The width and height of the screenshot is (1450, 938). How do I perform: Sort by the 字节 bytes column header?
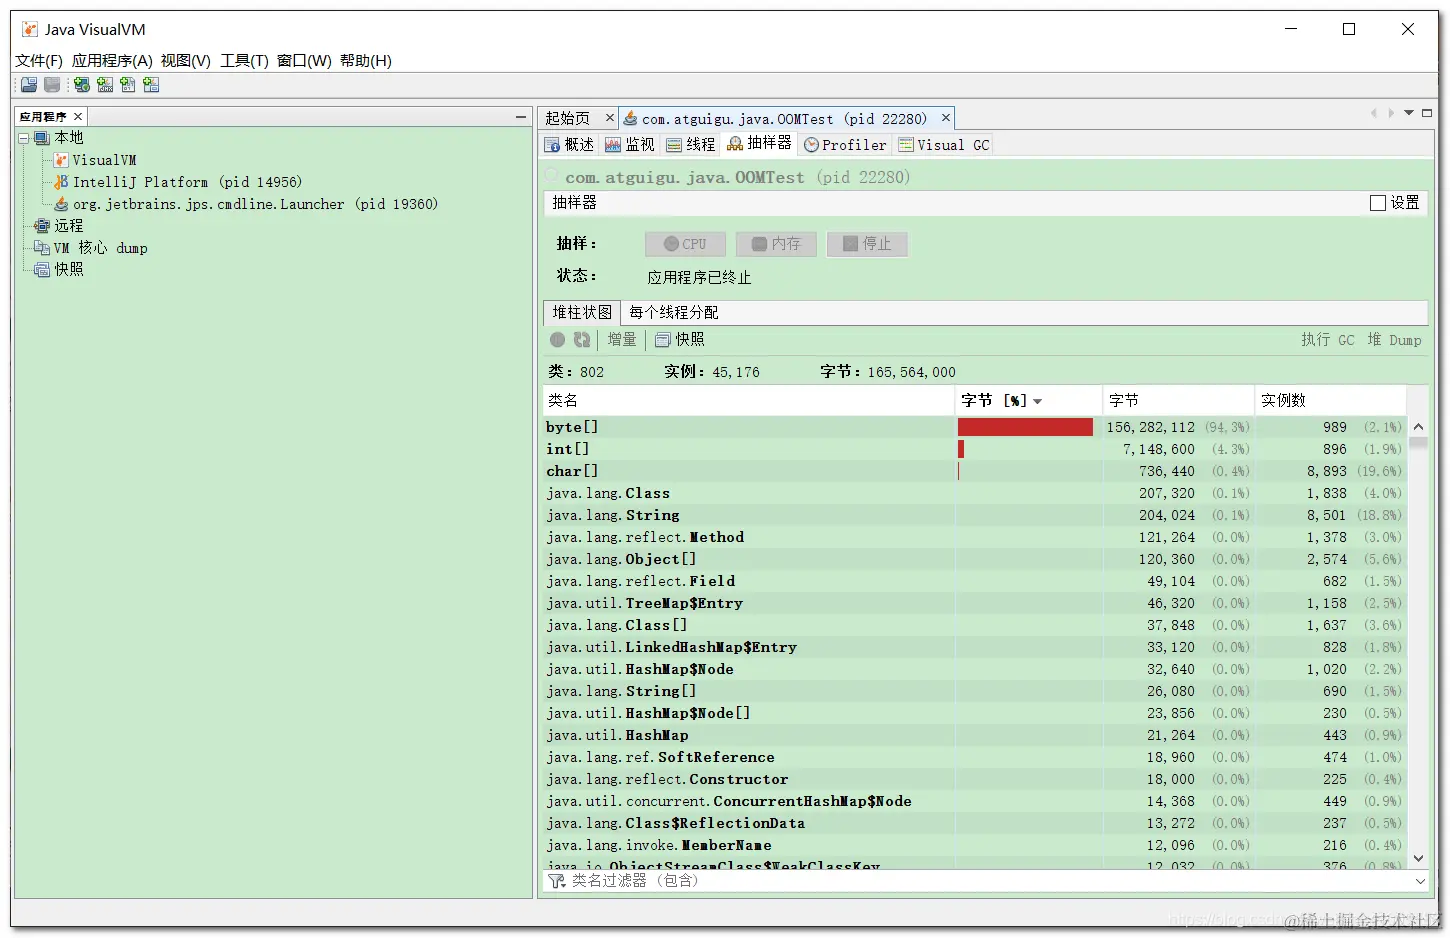(1178, 401)
